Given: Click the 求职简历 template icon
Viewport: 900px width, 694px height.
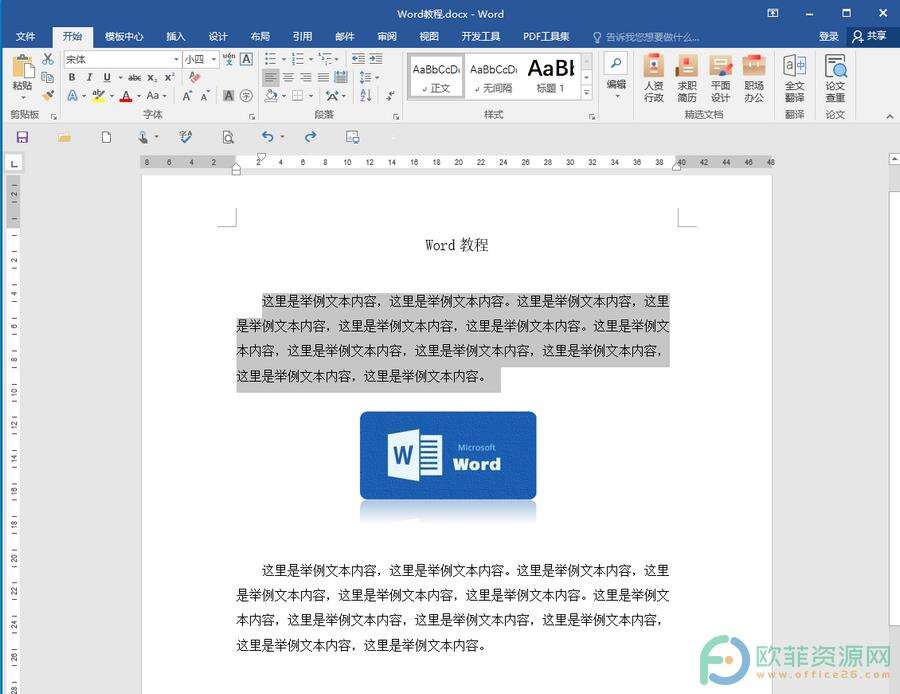Looking at the screenshot, I should click(687, 78).
